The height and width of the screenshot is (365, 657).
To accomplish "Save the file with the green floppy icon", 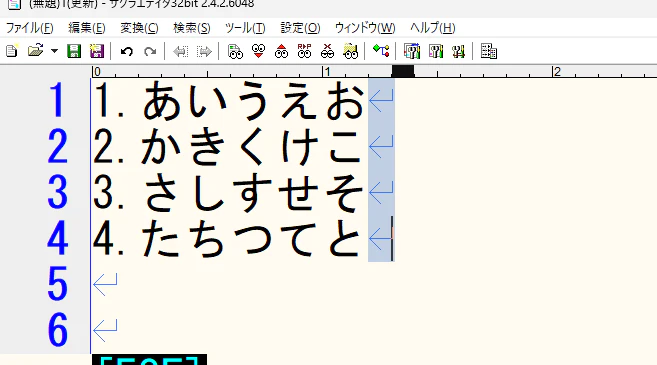I will [x=74, y=51].
